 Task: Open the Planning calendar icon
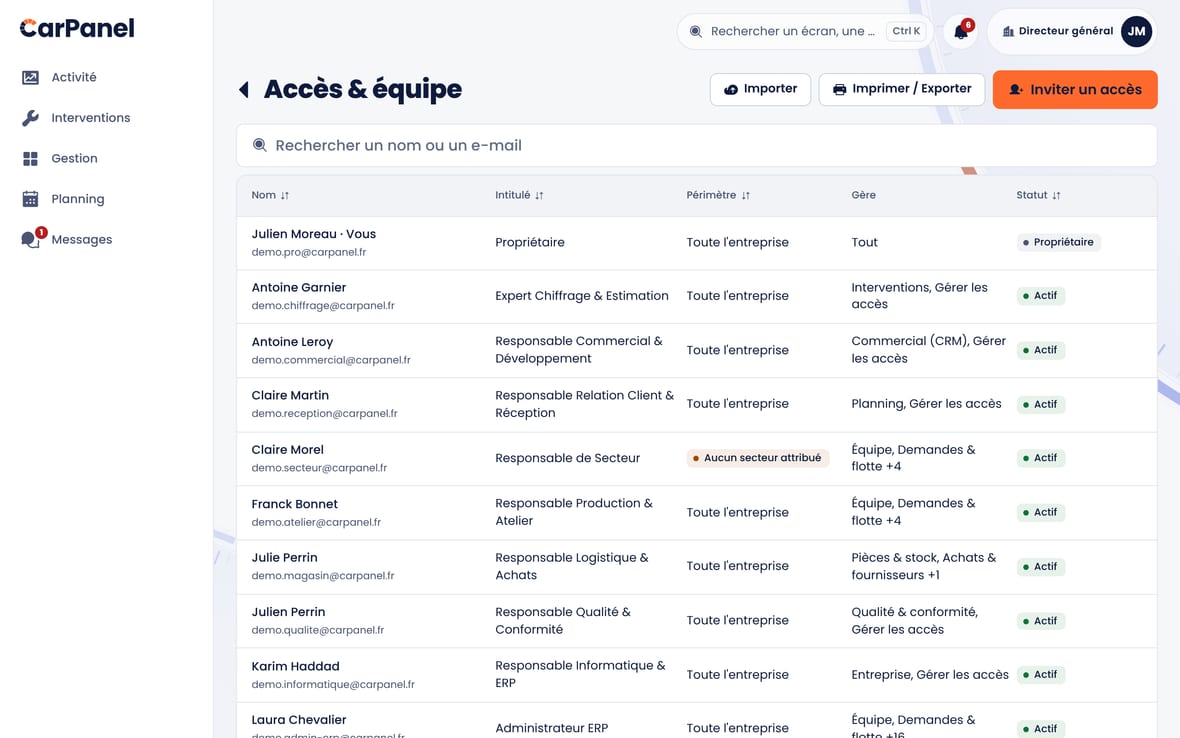tap(30, 199)
